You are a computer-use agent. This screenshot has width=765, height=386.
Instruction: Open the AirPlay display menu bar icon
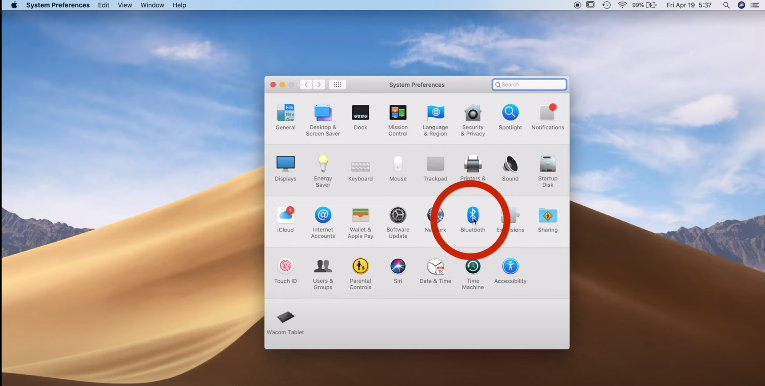pos(590,5)
